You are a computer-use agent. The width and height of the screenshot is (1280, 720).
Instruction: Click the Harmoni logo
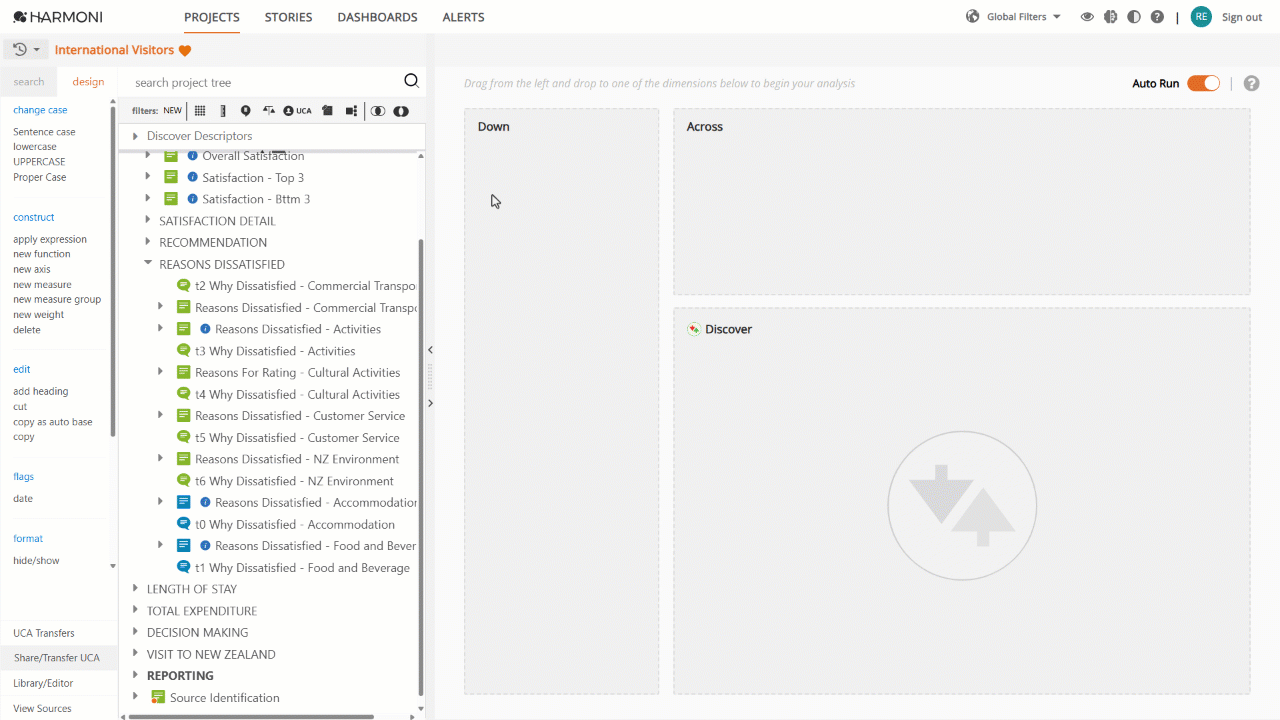click(x=58, y=17)
